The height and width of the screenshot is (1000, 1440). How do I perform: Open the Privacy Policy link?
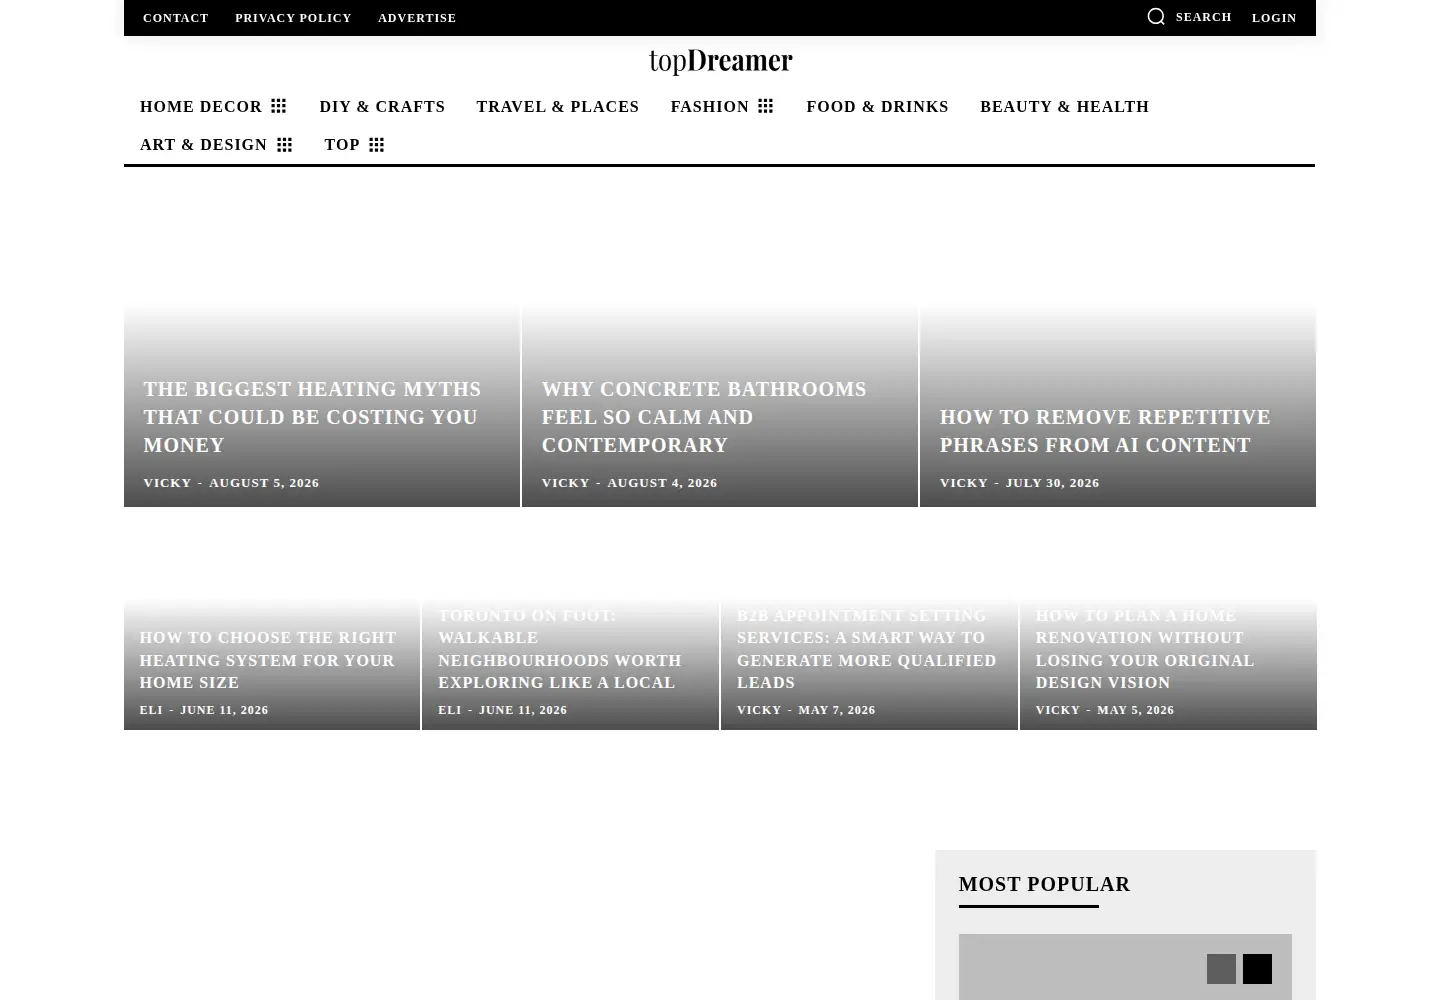[293, 18]
